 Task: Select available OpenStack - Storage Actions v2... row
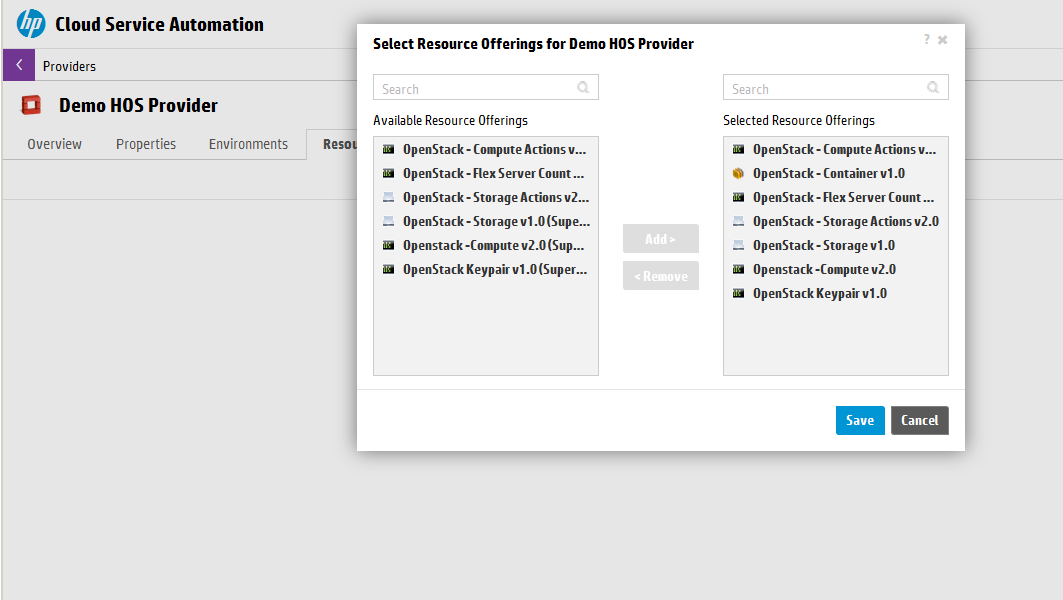tap(485, 197)
